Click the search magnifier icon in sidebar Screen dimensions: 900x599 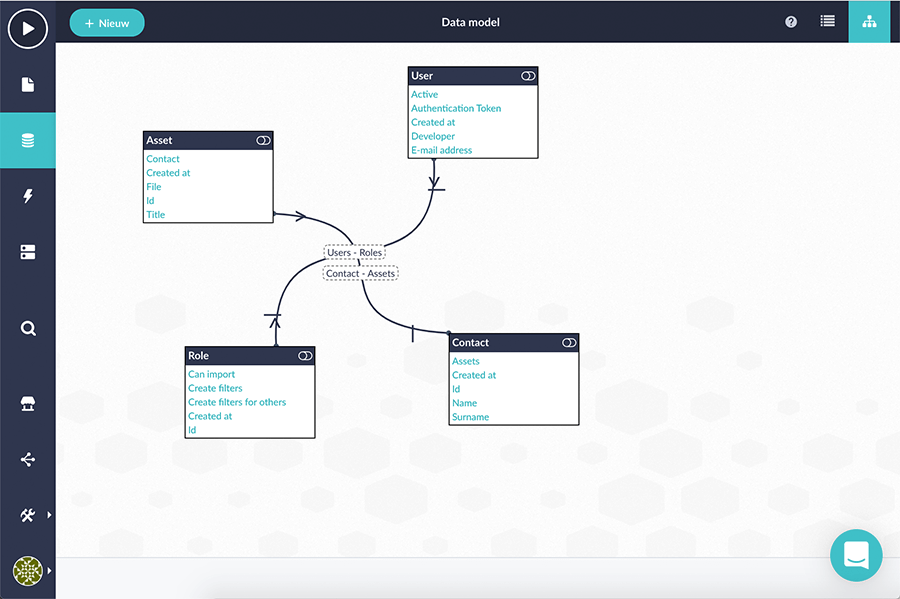coord(28,328)
